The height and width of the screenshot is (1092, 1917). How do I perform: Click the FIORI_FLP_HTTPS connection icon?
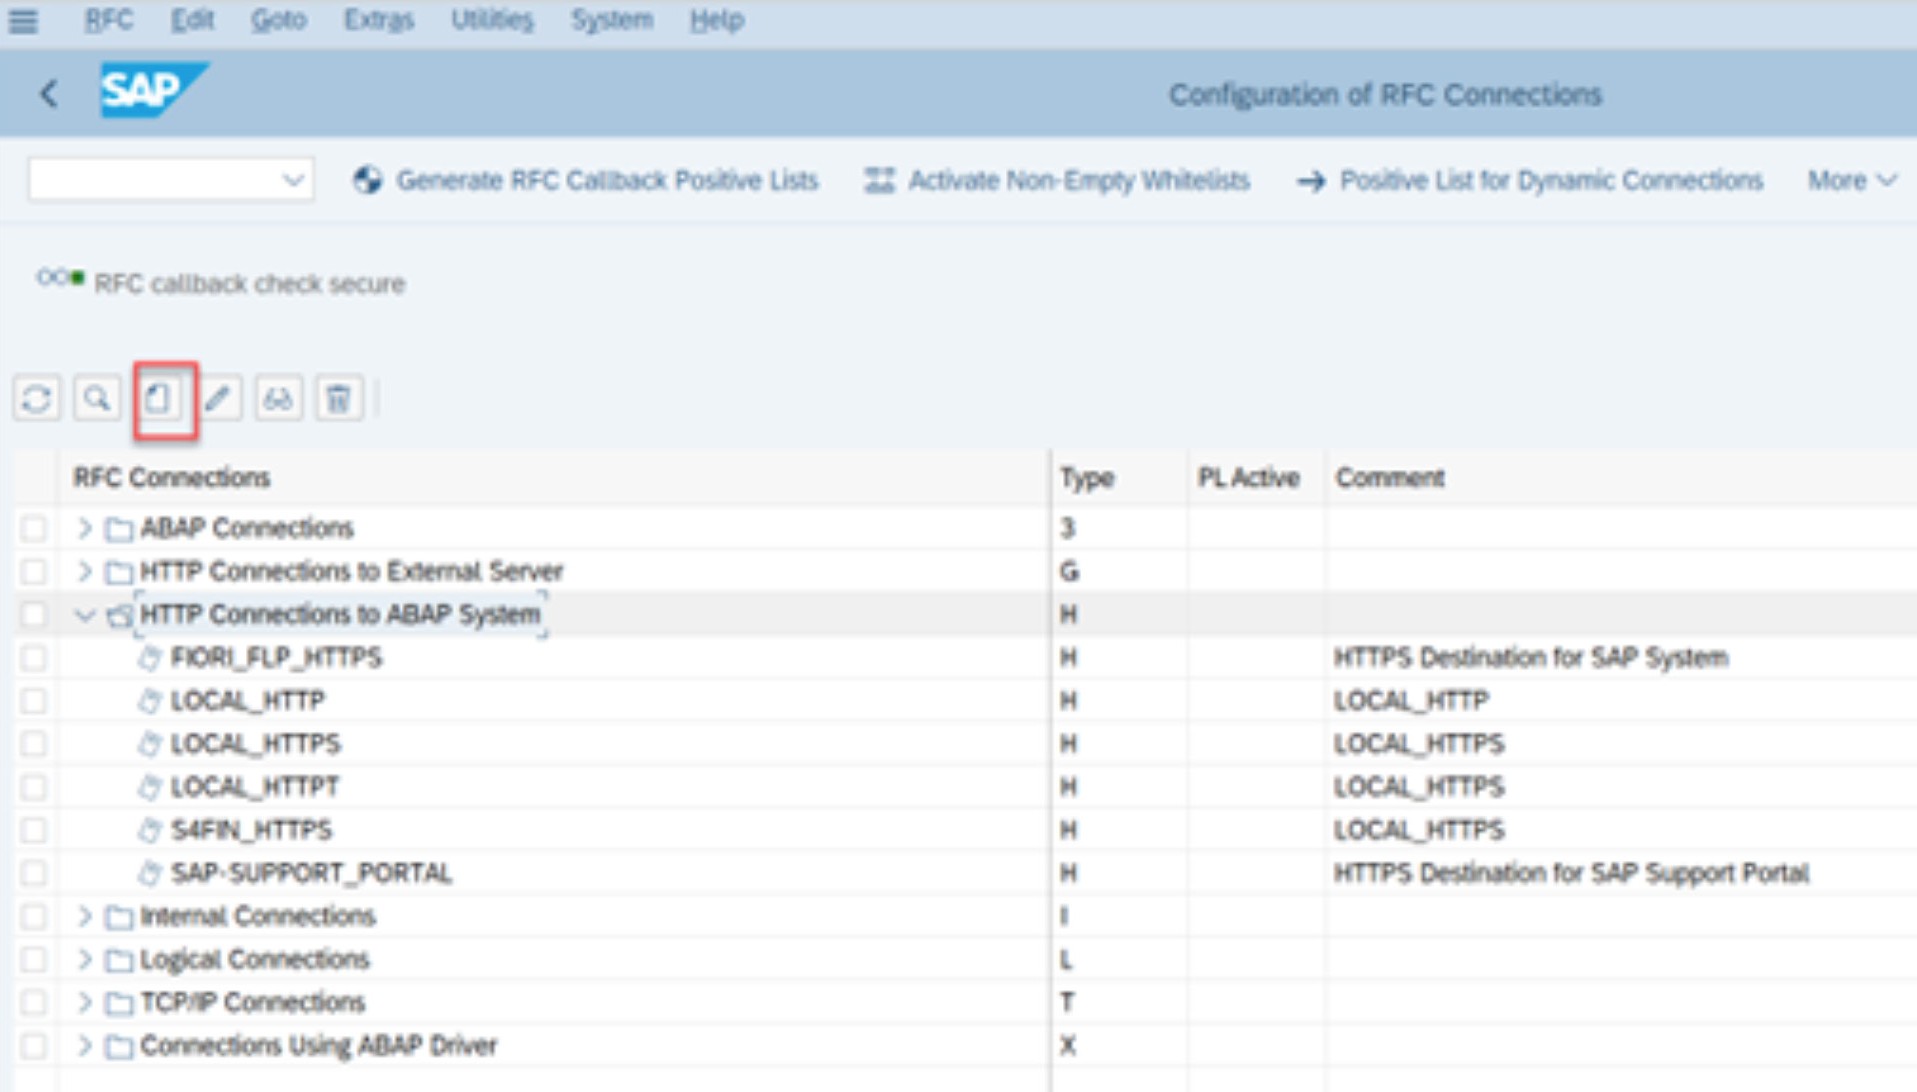tap(150, 658)
